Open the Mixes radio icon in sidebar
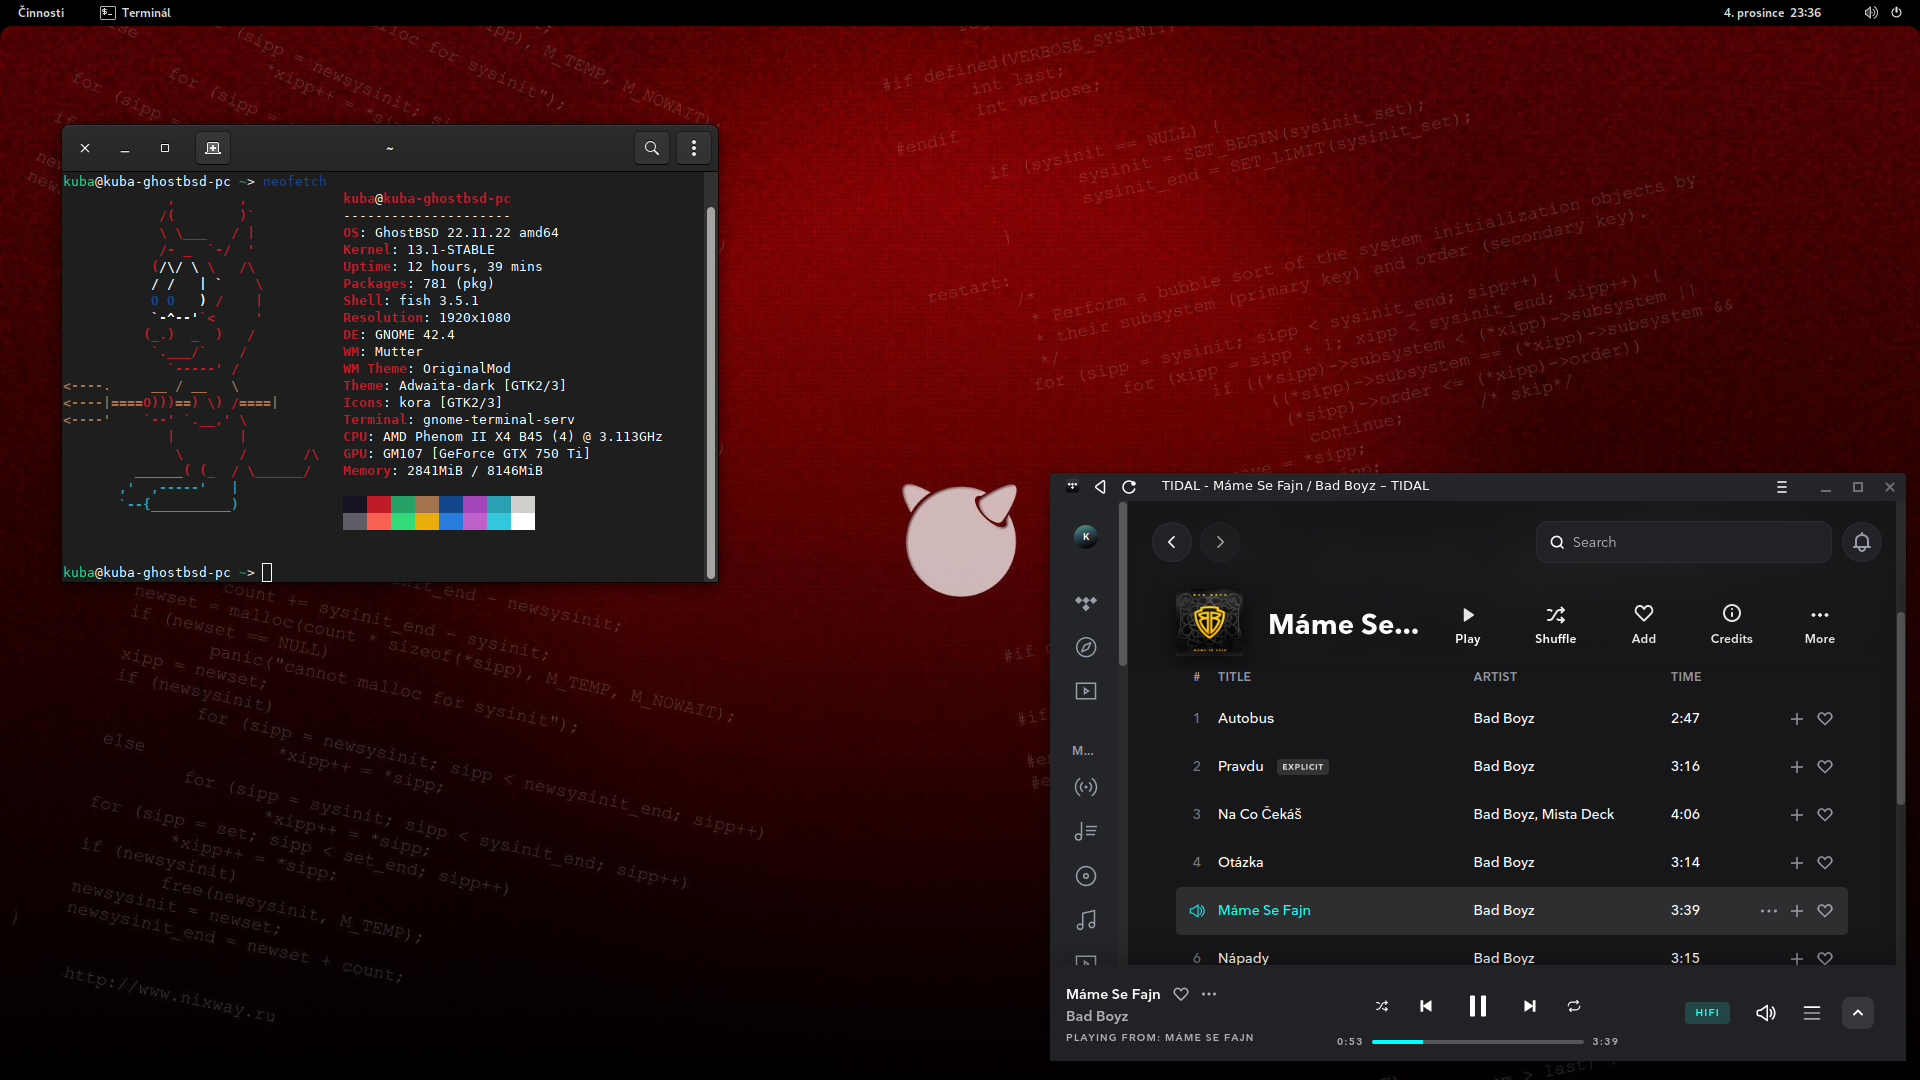This screenshot has height=1080, width=1920. point(1086,787)
